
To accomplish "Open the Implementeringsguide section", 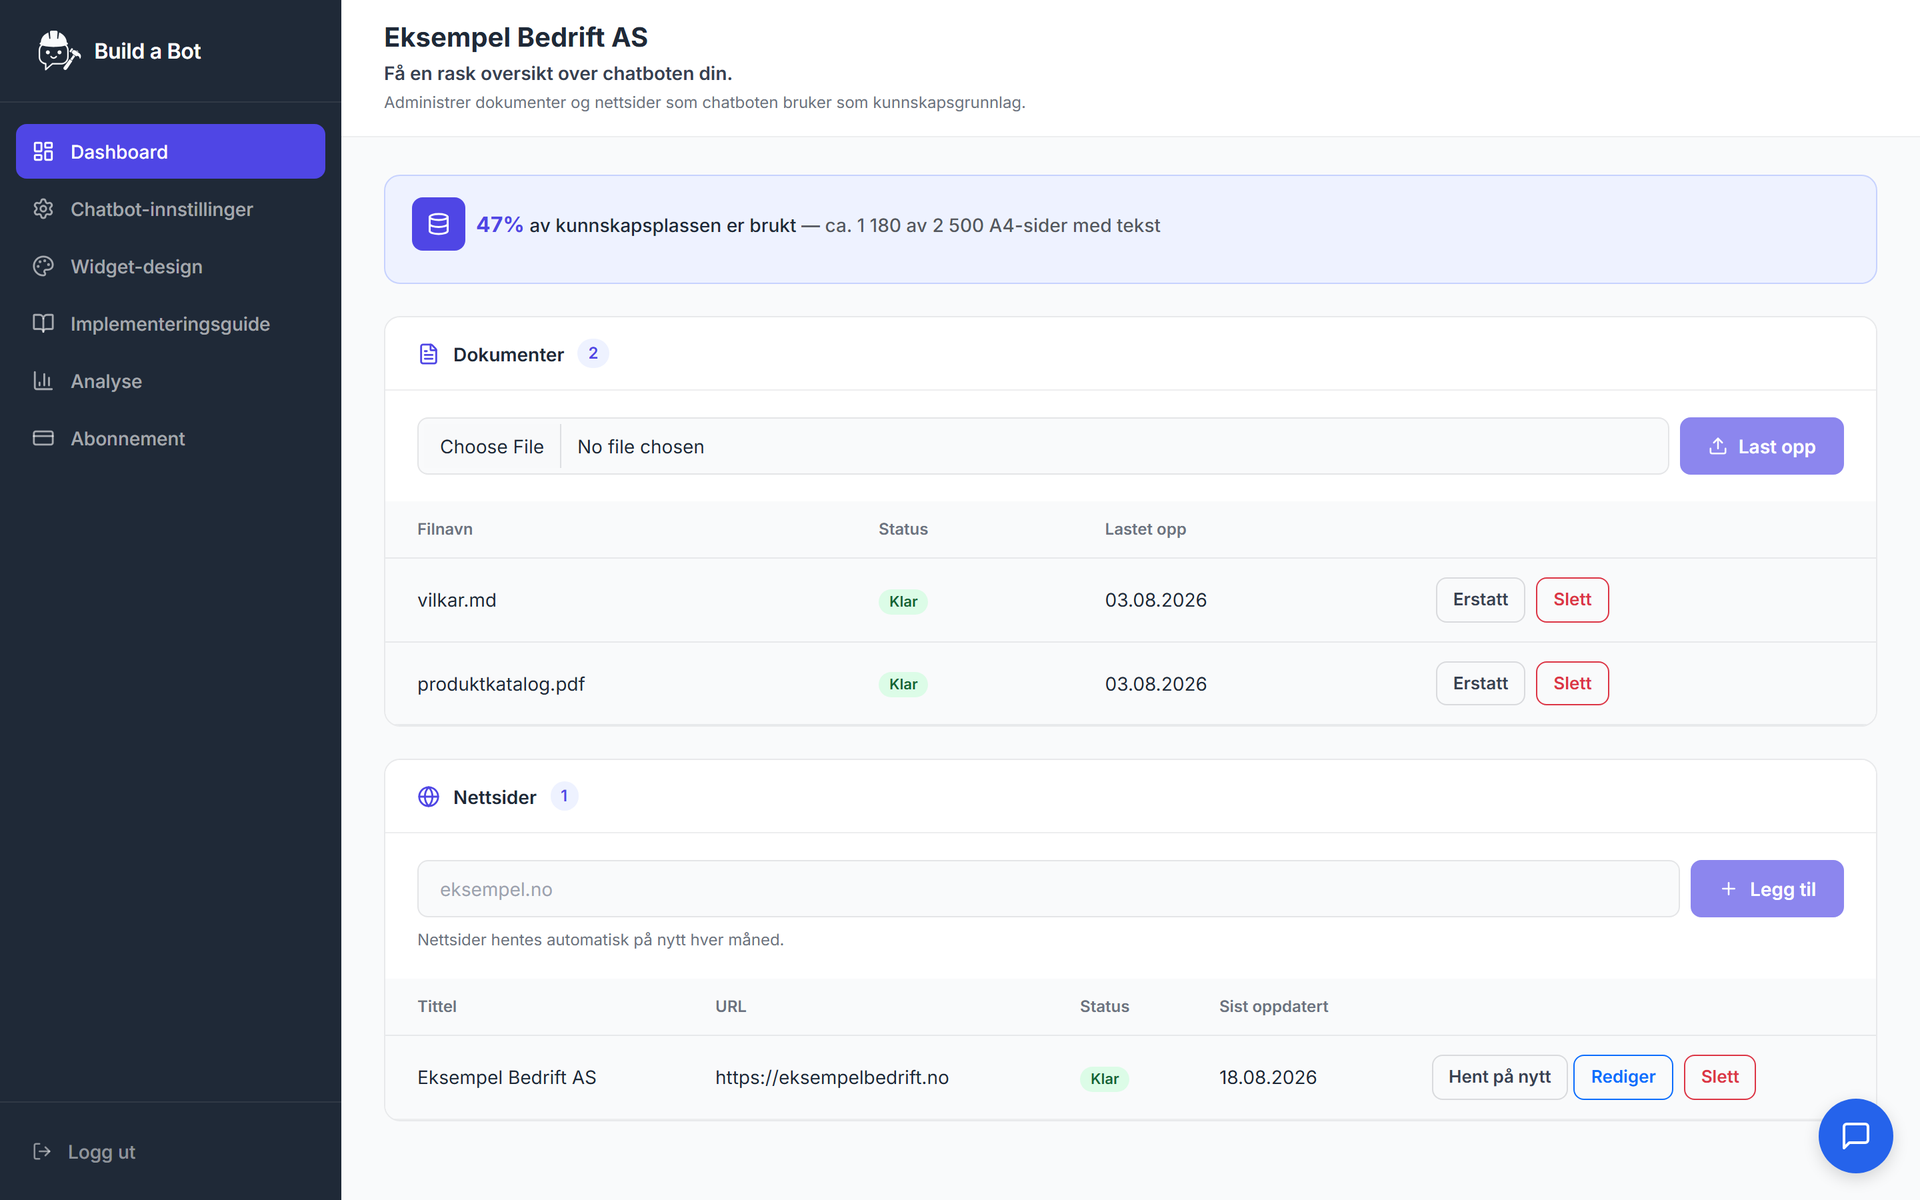I will tap(170, 323).
